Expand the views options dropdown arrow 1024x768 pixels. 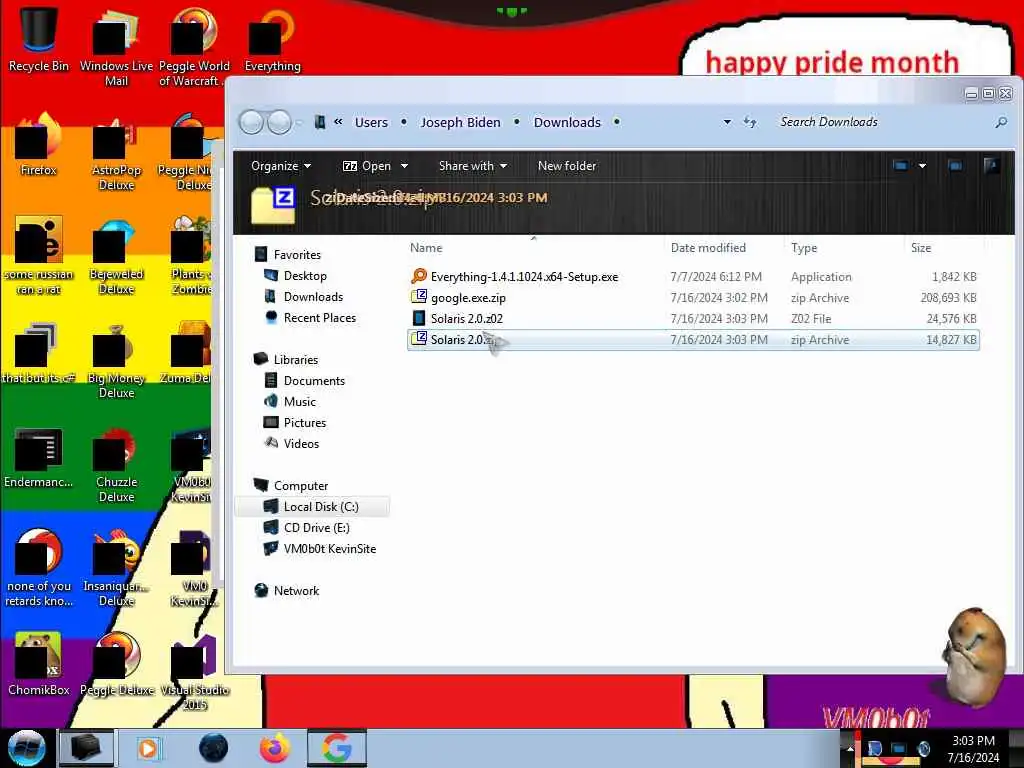[x=922, y=166]
